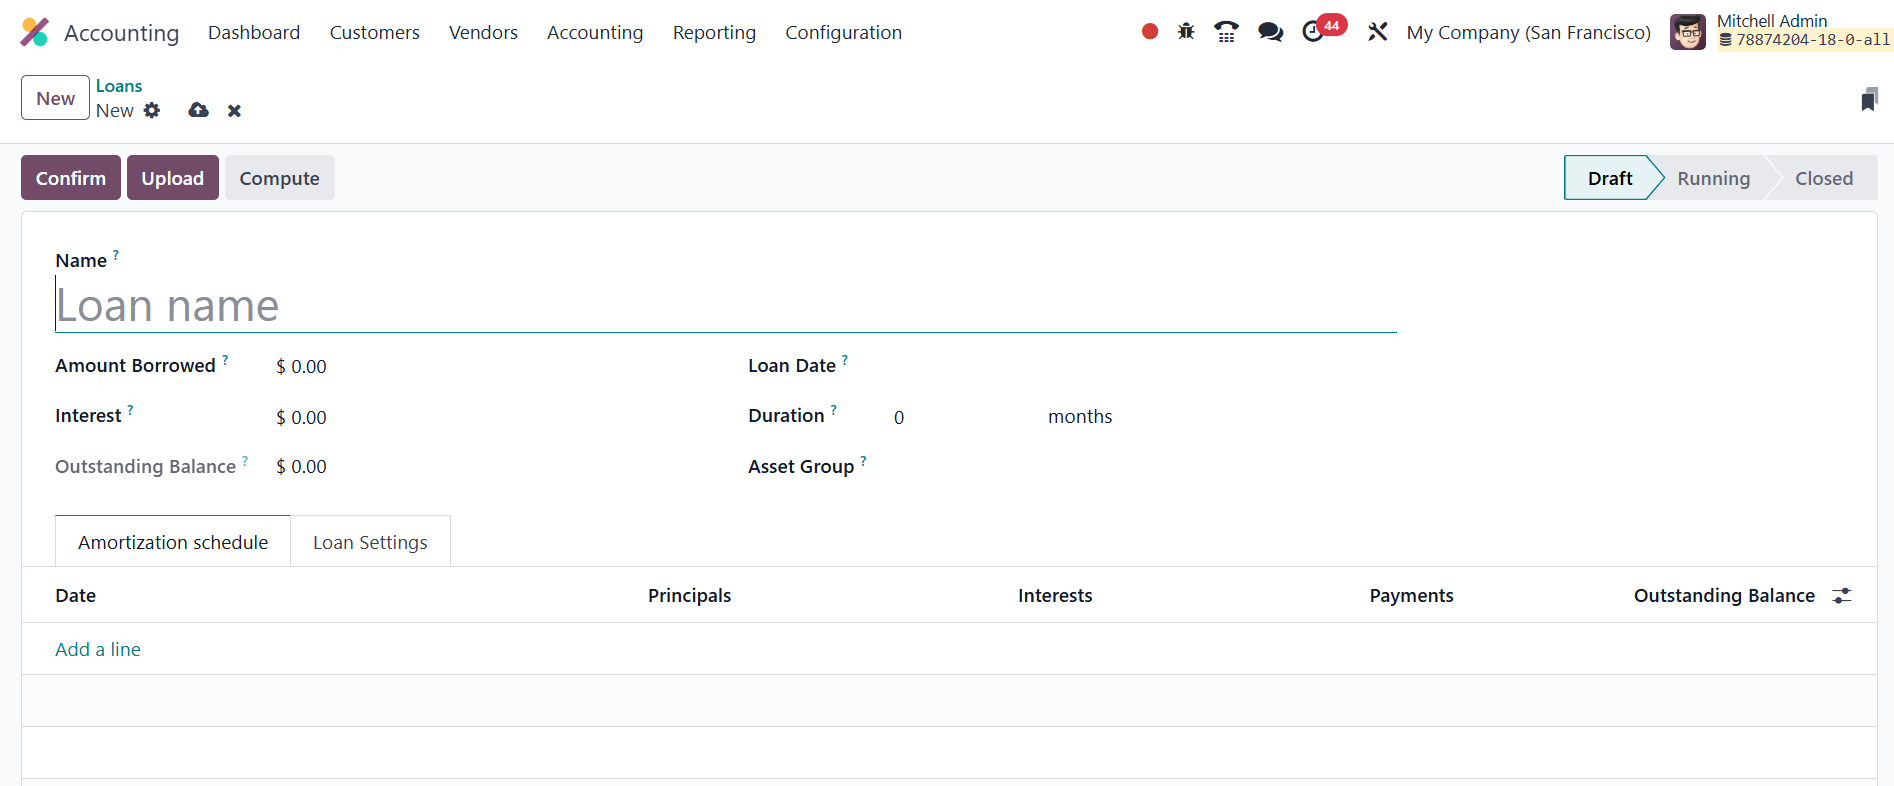Viewport: 1894px width, 786px height.
Task: Click the Odoo Accounting app logo icon
Action: tap(34, 32)
